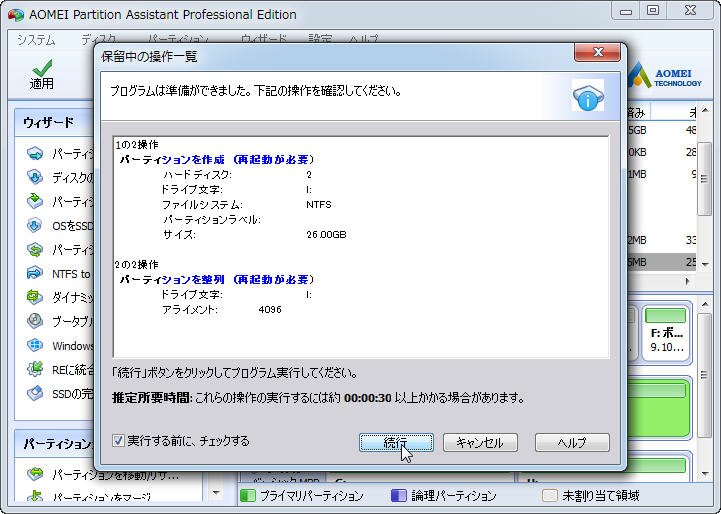Click the 1の2操作 label
The height and width of the screenshot is (514, 721).
tap(137, 145)
